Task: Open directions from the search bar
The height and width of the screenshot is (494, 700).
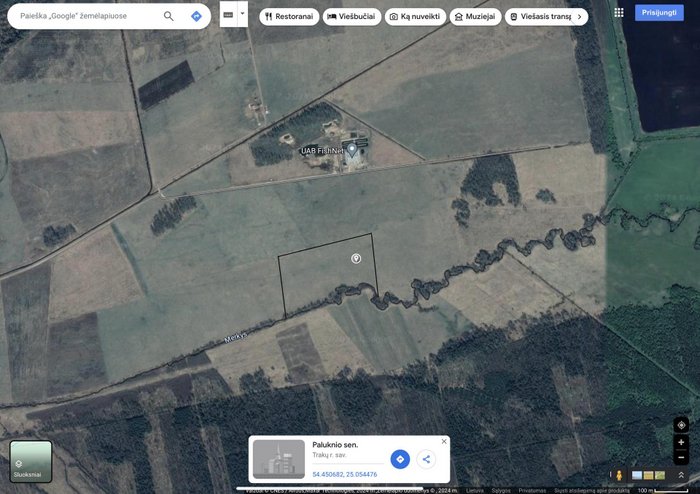Action: (x=196, y=16)
